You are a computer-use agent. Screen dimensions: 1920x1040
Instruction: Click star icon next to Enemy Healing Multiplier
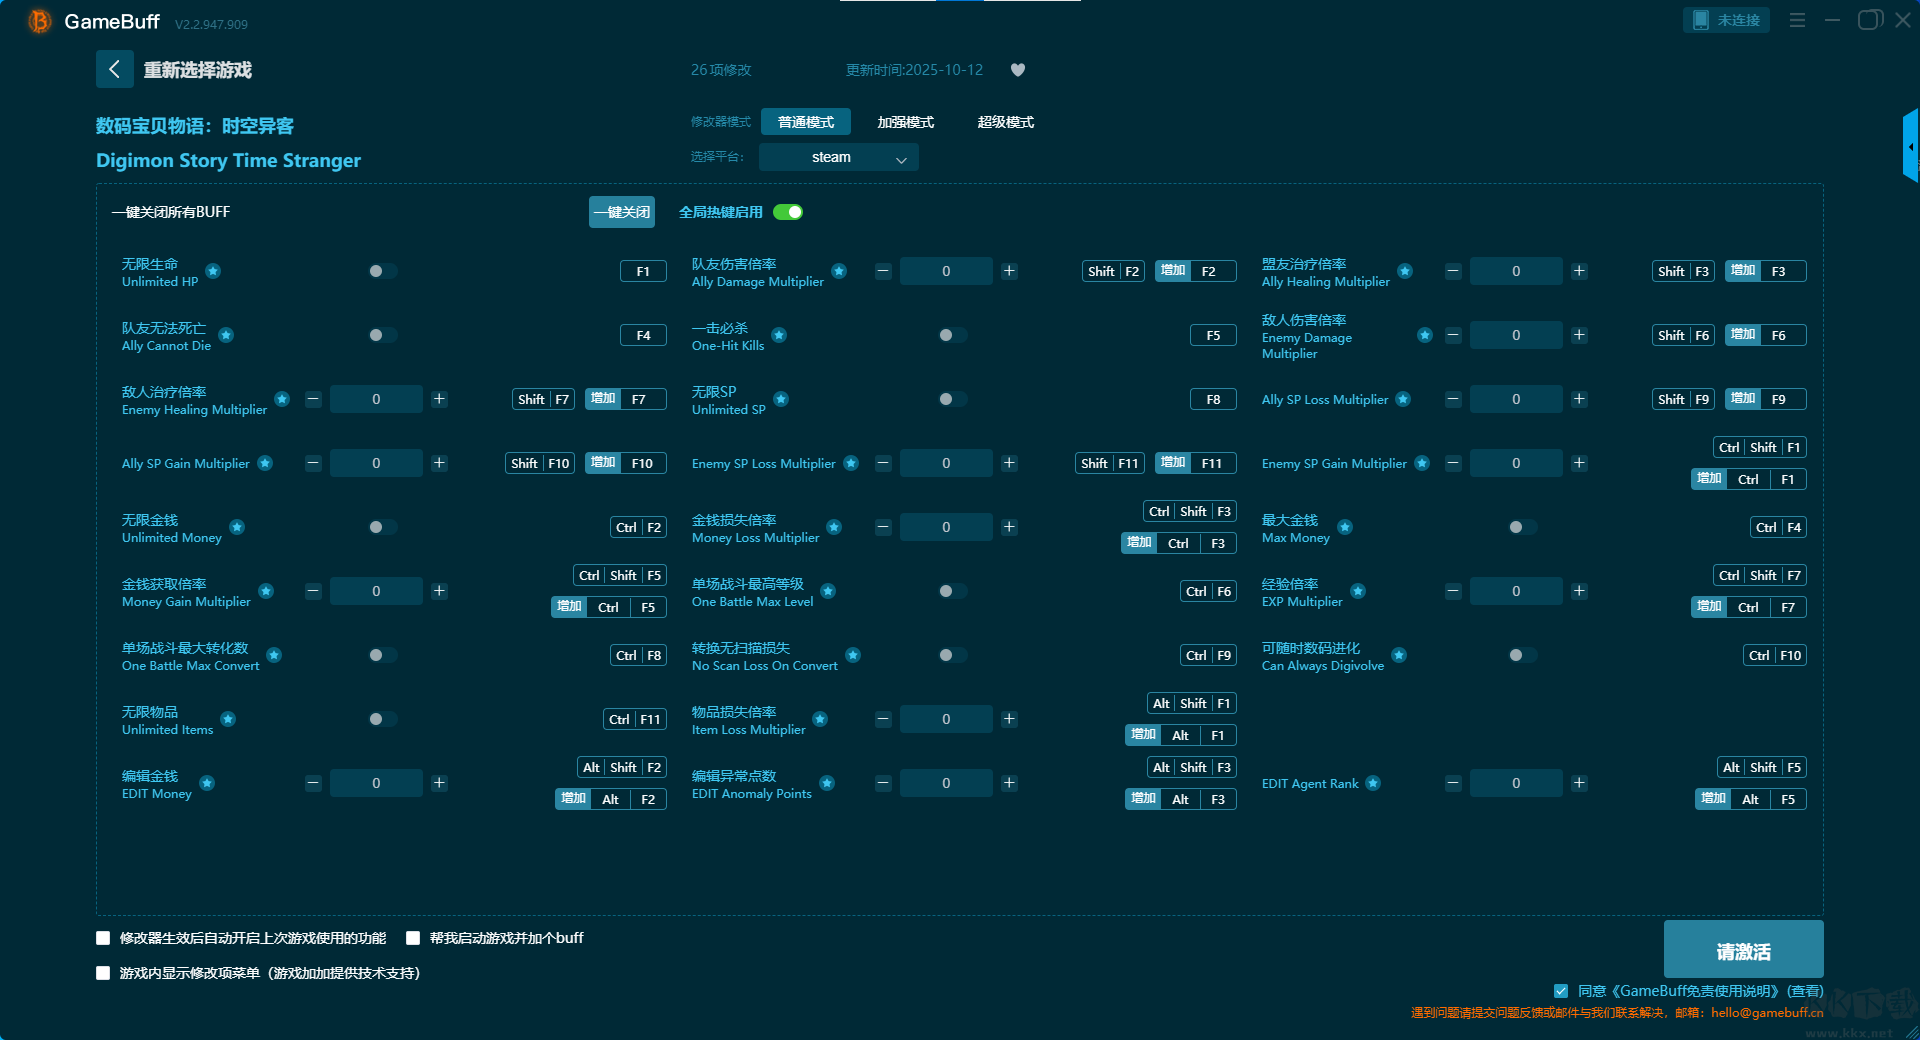coord(282,399)
